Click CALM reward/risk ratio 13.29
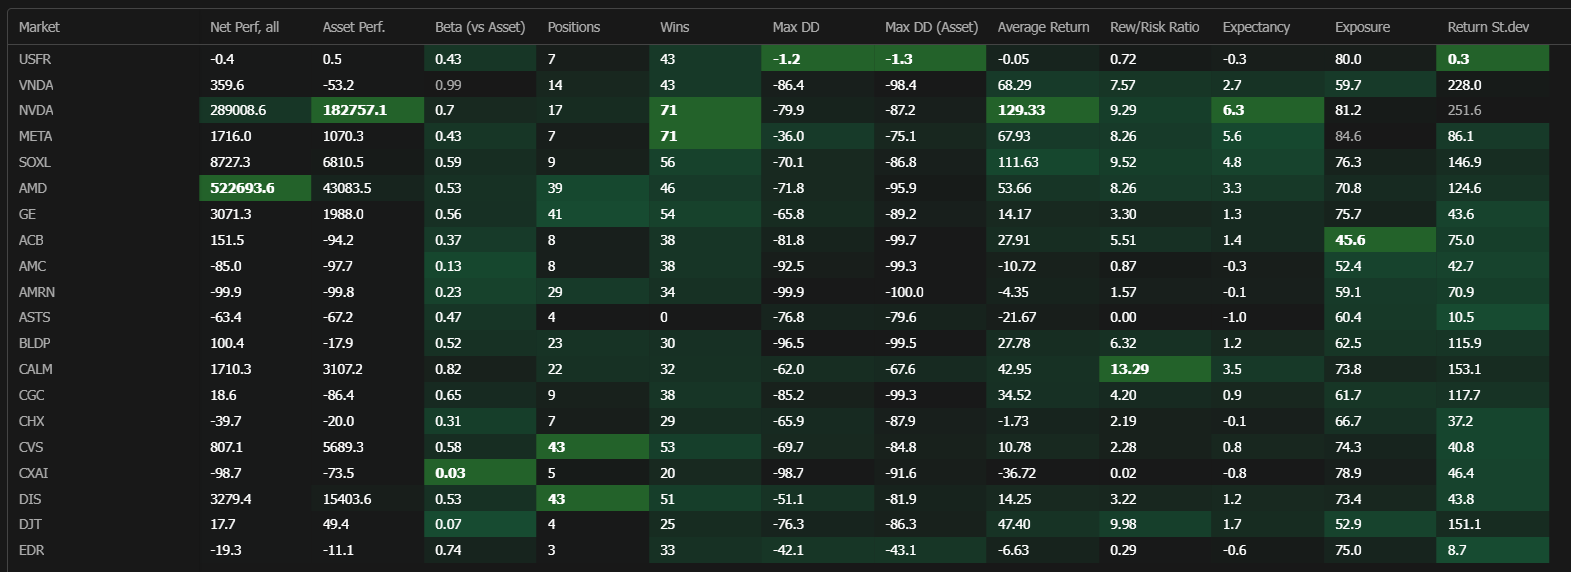Image resolution: width=1571 pixels, height=572 pixels. tap(1130, 369)
